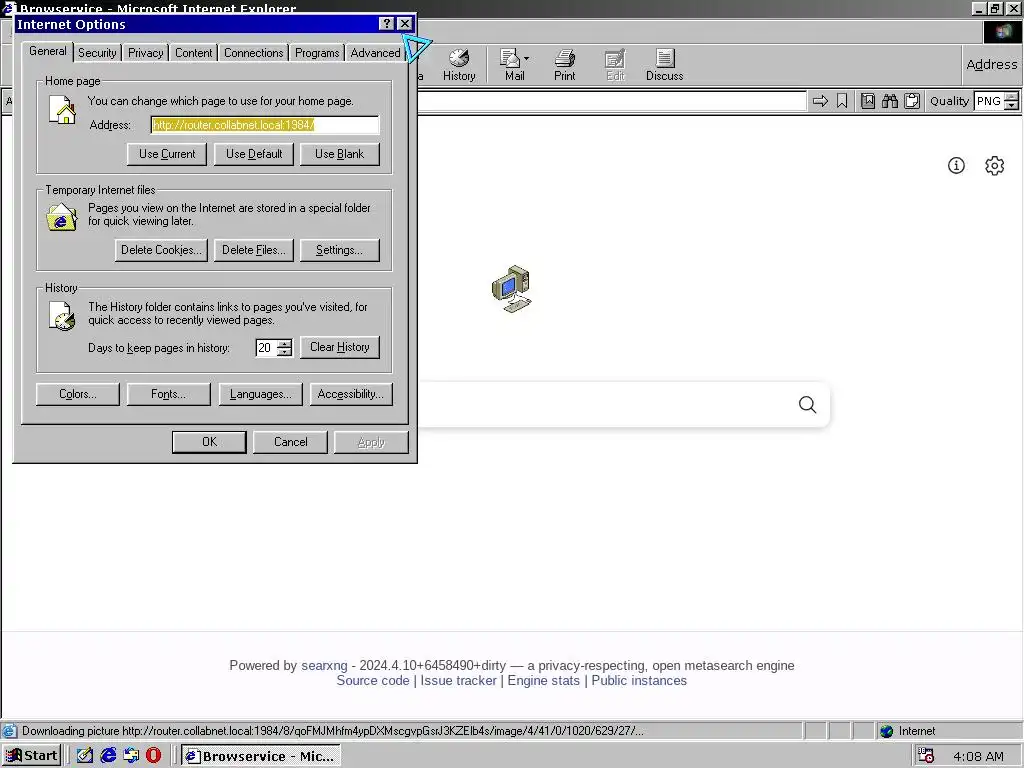This screenshot has height=768, width=1024.
Task: Select the General tab
Action: point(48,51)
